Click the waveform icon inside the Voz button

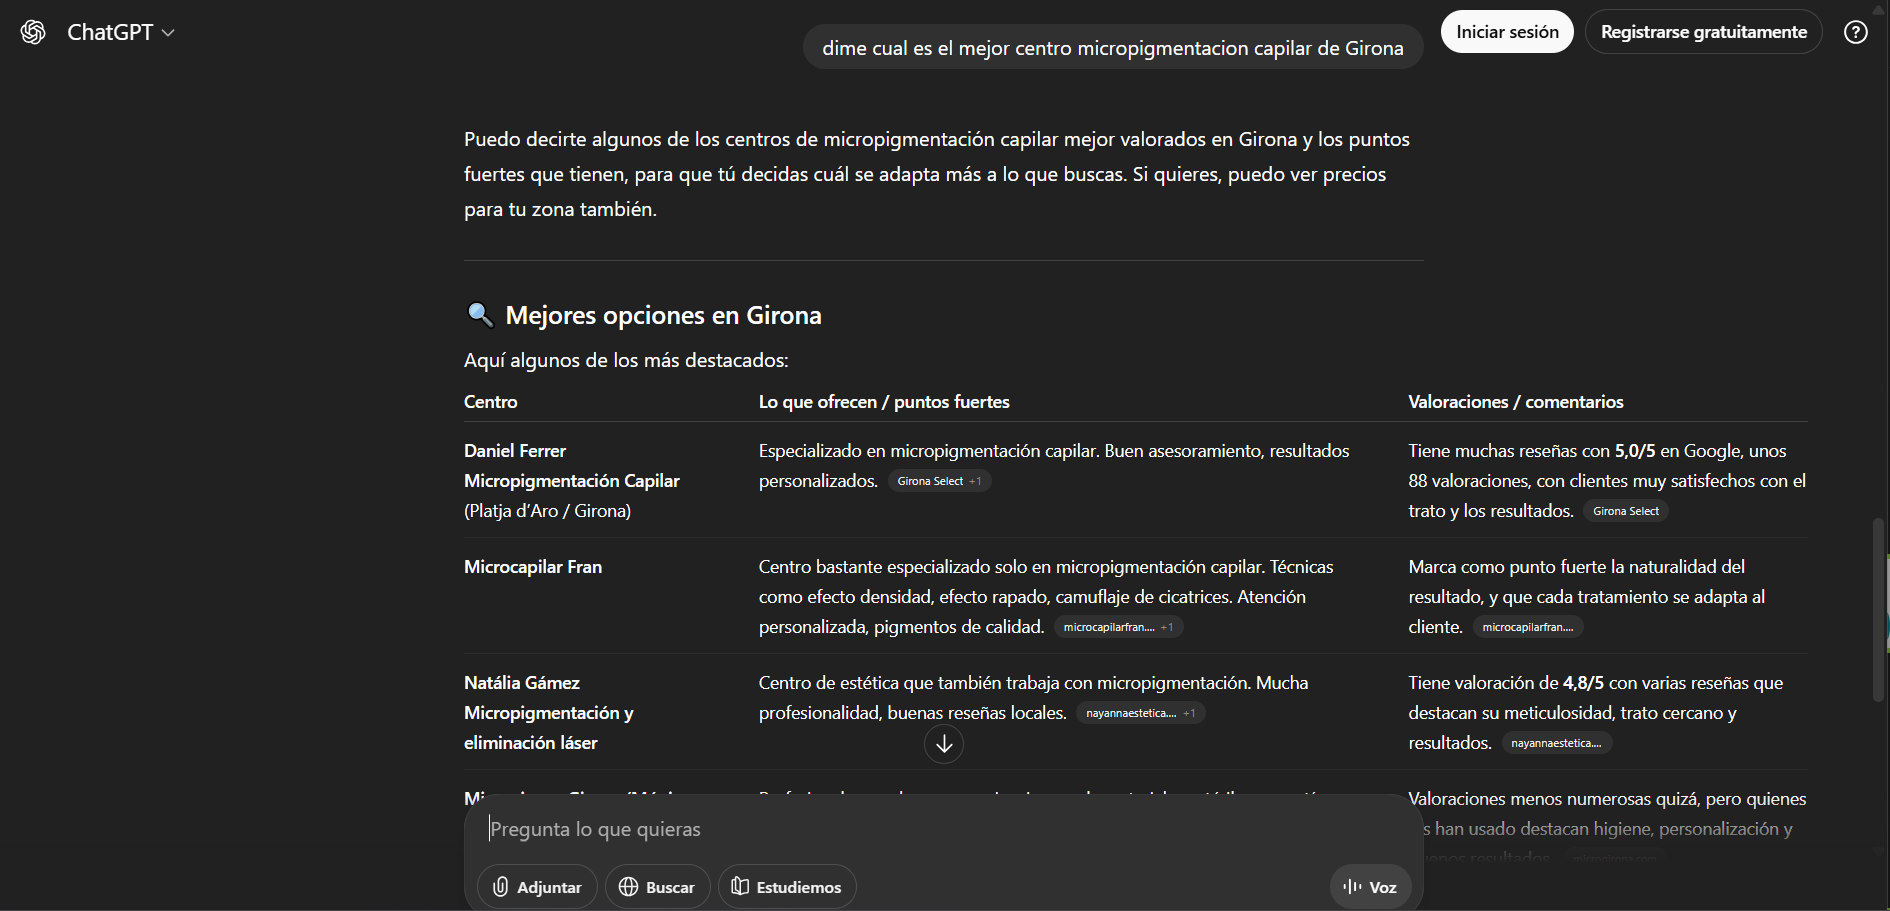[x=1351, y=886]
